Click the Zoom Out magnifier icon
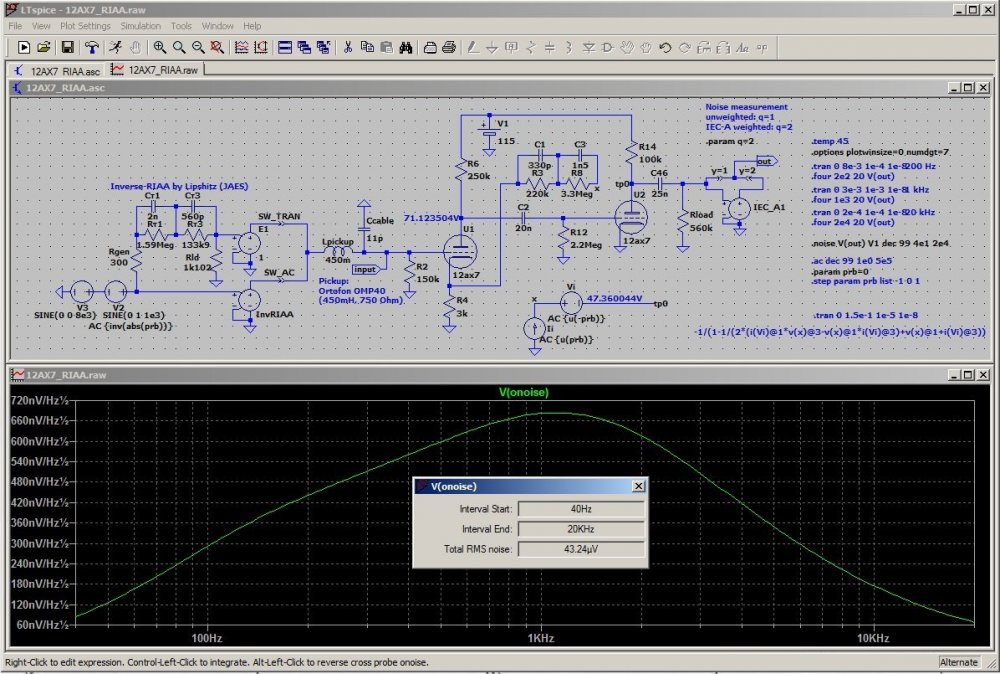This screenshot has height=674, width=1000. [x=198, y=47]
